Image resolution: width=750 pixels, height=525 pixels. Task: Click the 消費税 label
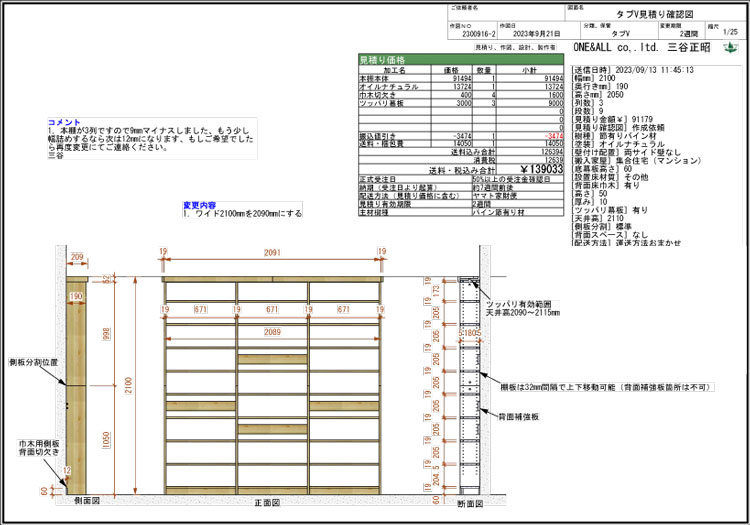pyautogui.click(x=485, y=161)
